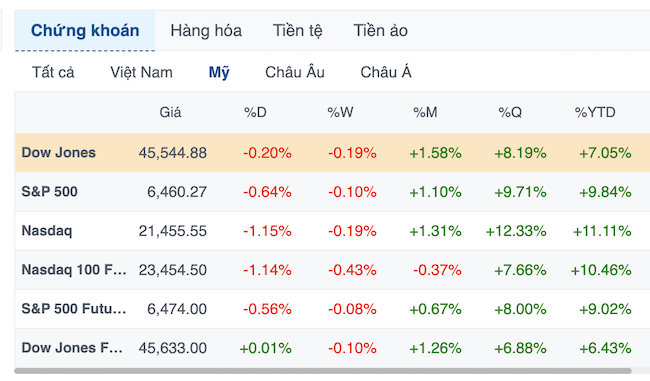Screen dimensions: 650x381
Task: Open Dow Jones Futures row
Action: point(332,348)
